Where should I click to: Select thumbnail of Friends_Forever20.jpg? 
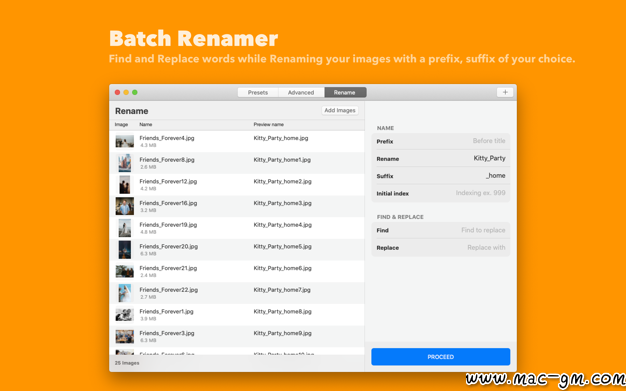pyautogui.click(x=125, y=250)
